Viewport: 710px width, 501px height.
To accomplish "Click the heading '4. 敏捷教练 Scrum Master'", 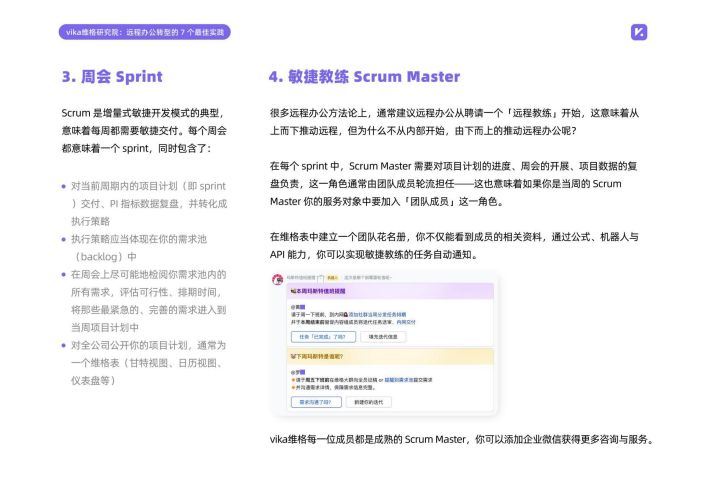I will click(365, 77).
